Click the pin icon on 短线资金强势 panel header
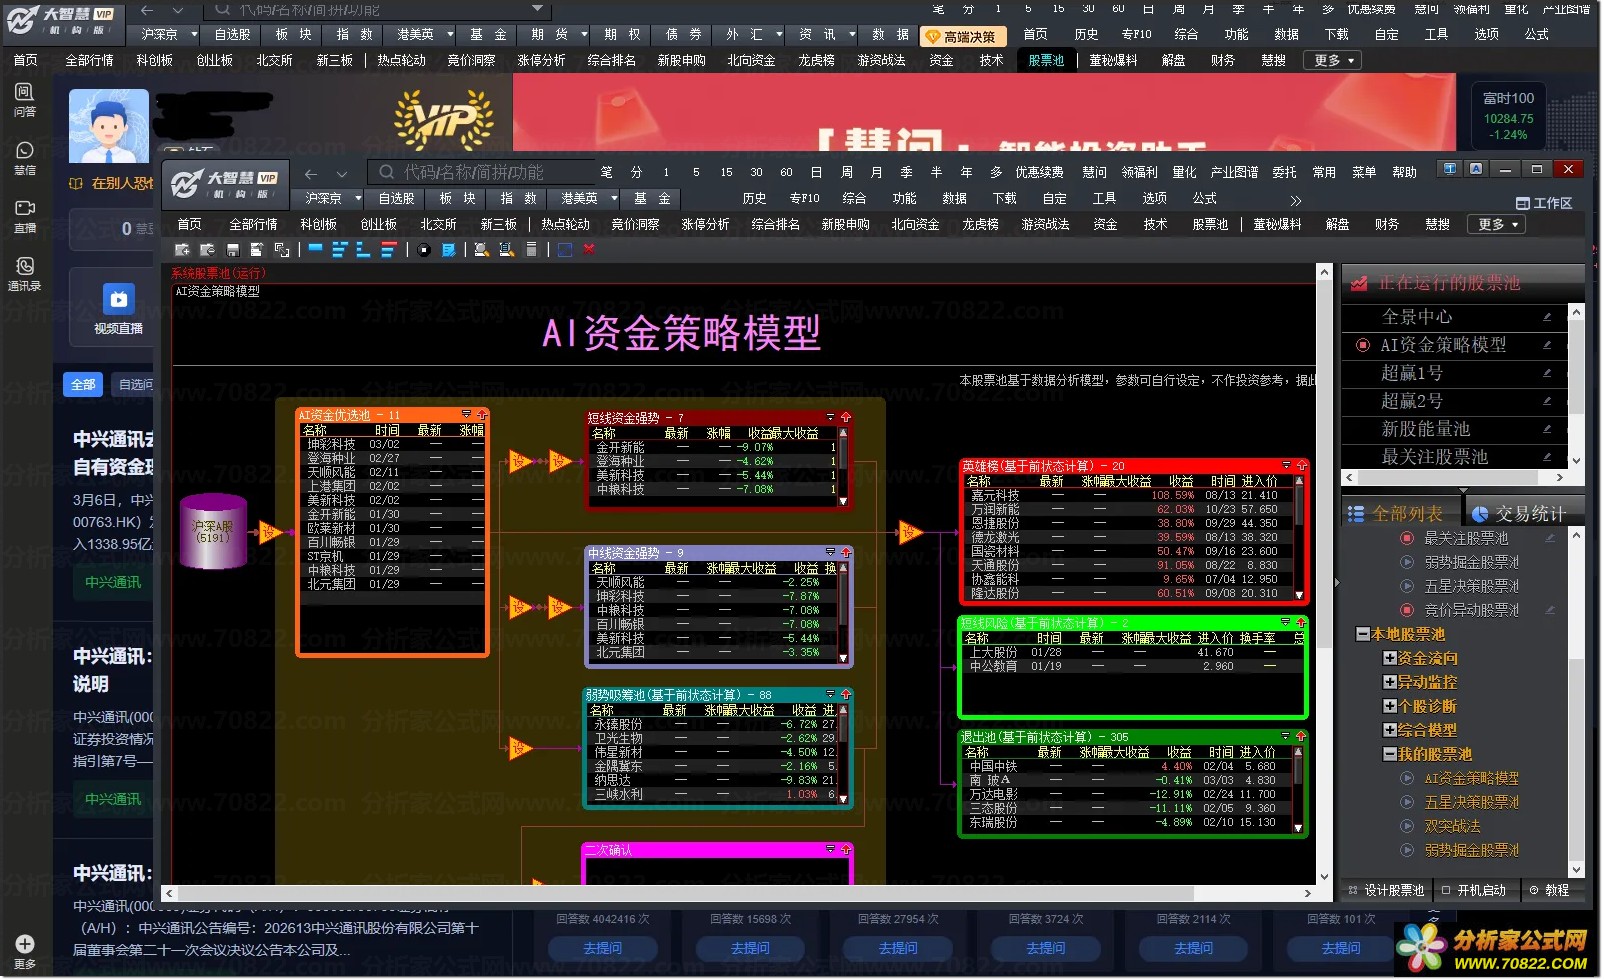Image resolution: width=1604 pixels, height=980 pixels. click(x=845, y=417)
